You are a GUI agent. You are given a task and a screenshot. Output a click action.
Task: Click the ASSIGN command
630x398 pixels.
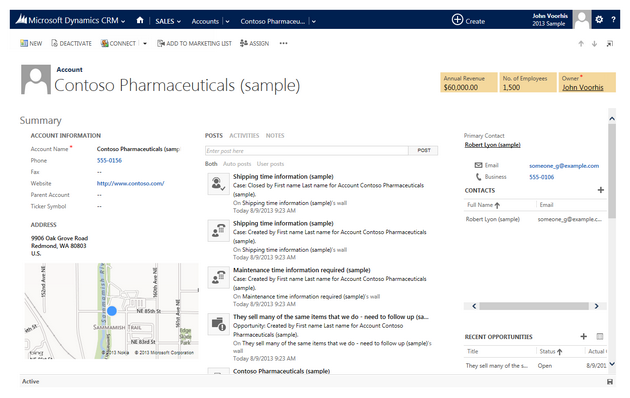[x=254, y=43]
